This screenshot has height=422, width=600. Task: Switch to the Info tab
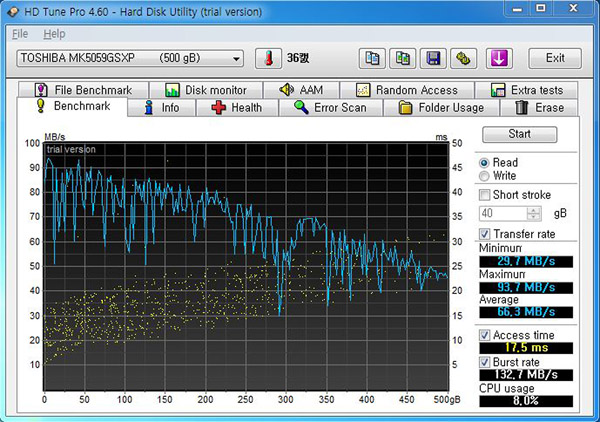click(161, 108)
